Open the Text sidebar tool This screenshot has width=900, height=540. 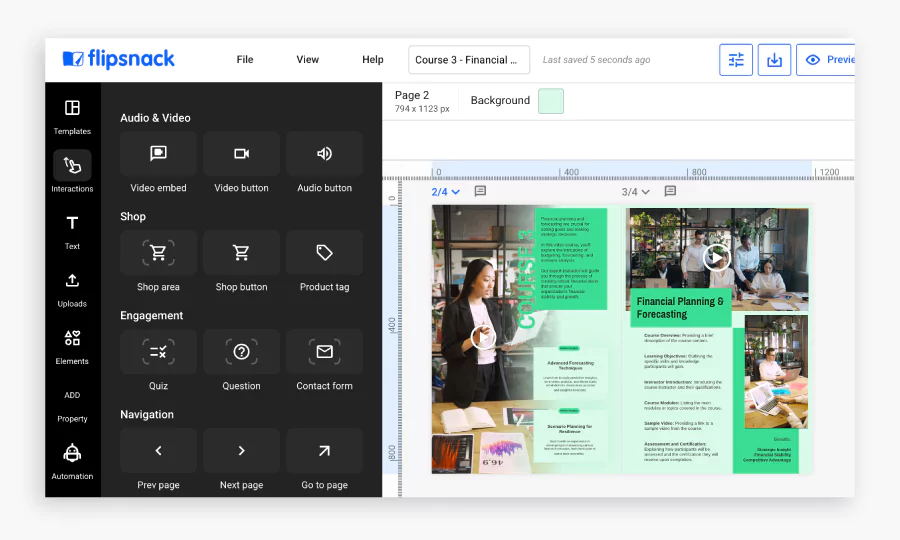point(72,232)
